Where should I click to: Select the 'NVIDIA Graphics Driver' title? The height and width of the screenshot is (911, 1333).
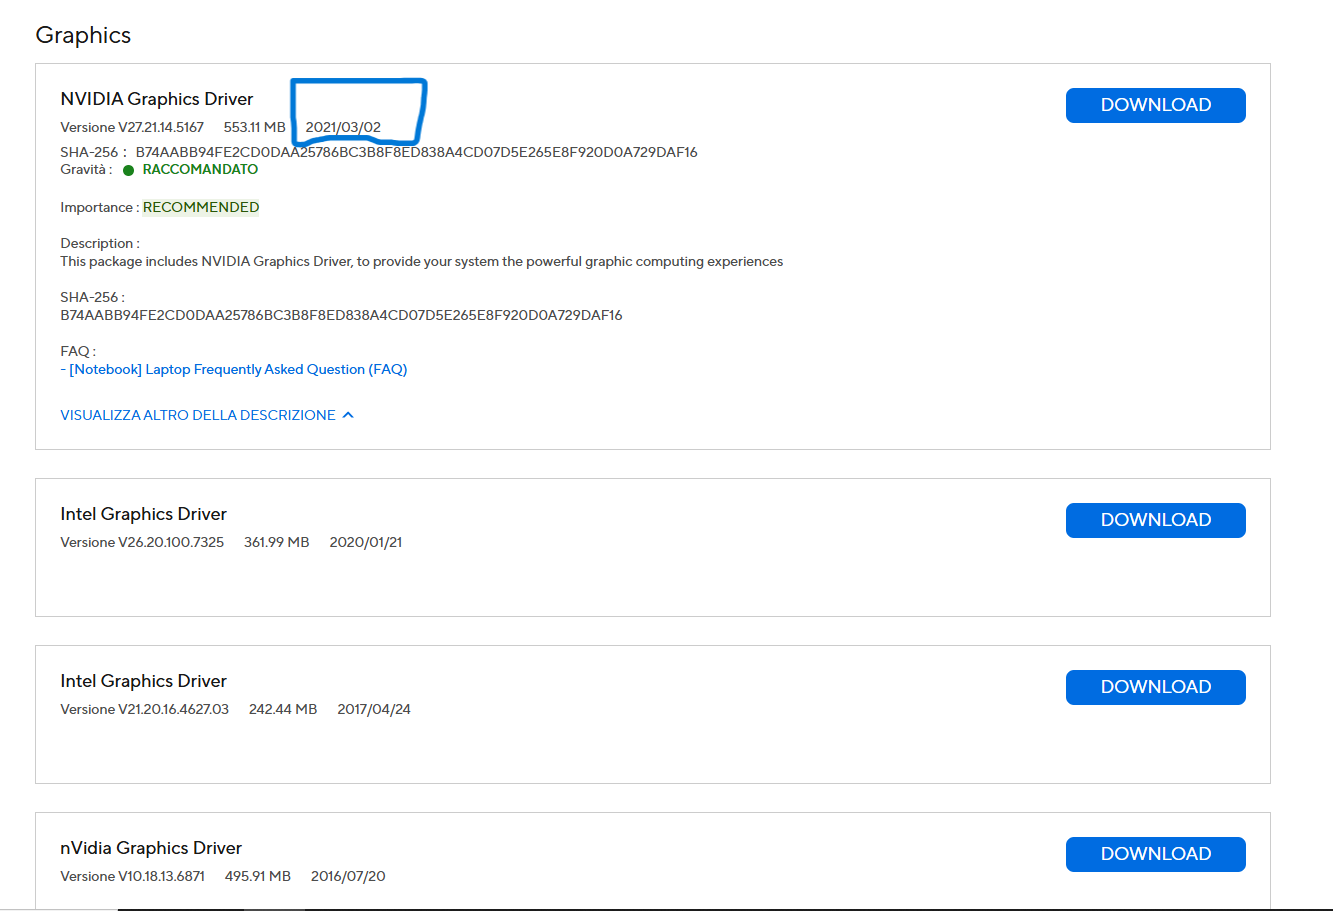coord(157,99)
